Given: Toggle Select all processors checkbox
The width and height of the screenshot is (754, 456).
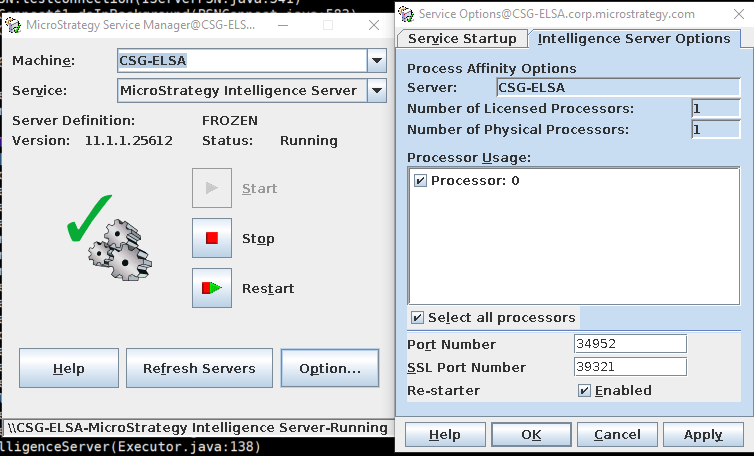Looking at the screenshot, I should (x=418, y=318).
